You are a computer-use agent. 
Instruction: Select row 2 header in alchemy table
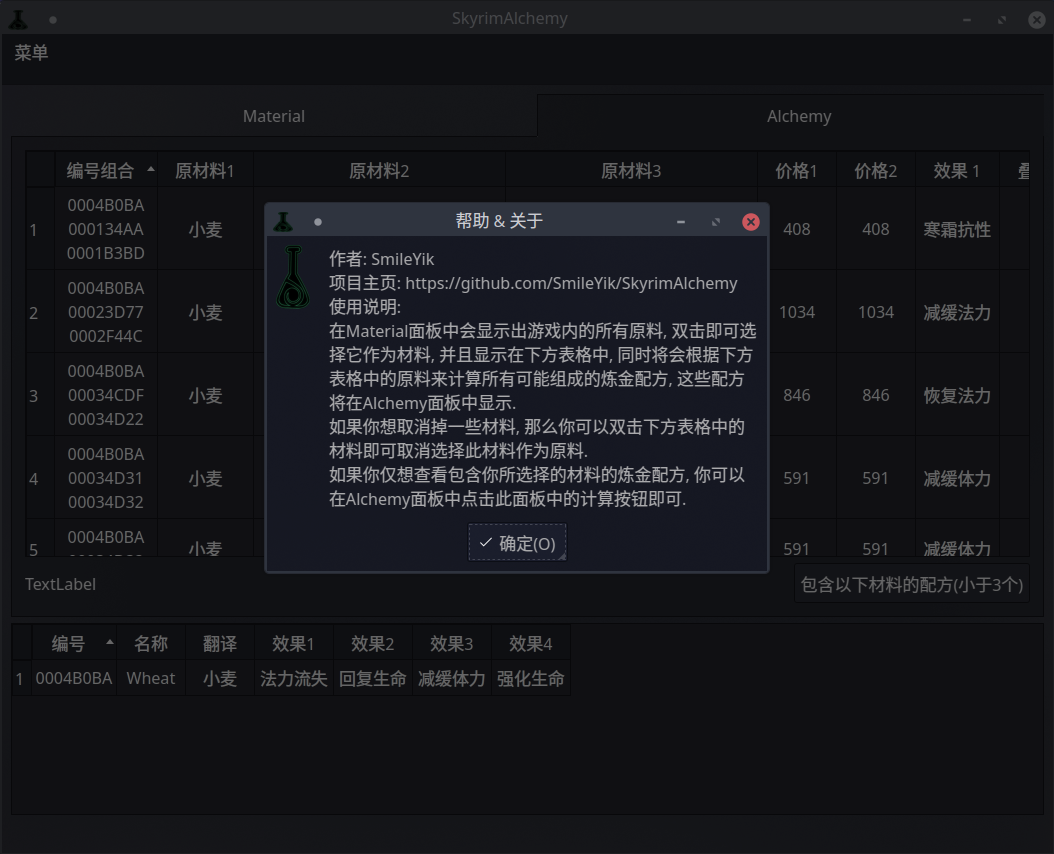pyautogui.click(x=40, y=312)
